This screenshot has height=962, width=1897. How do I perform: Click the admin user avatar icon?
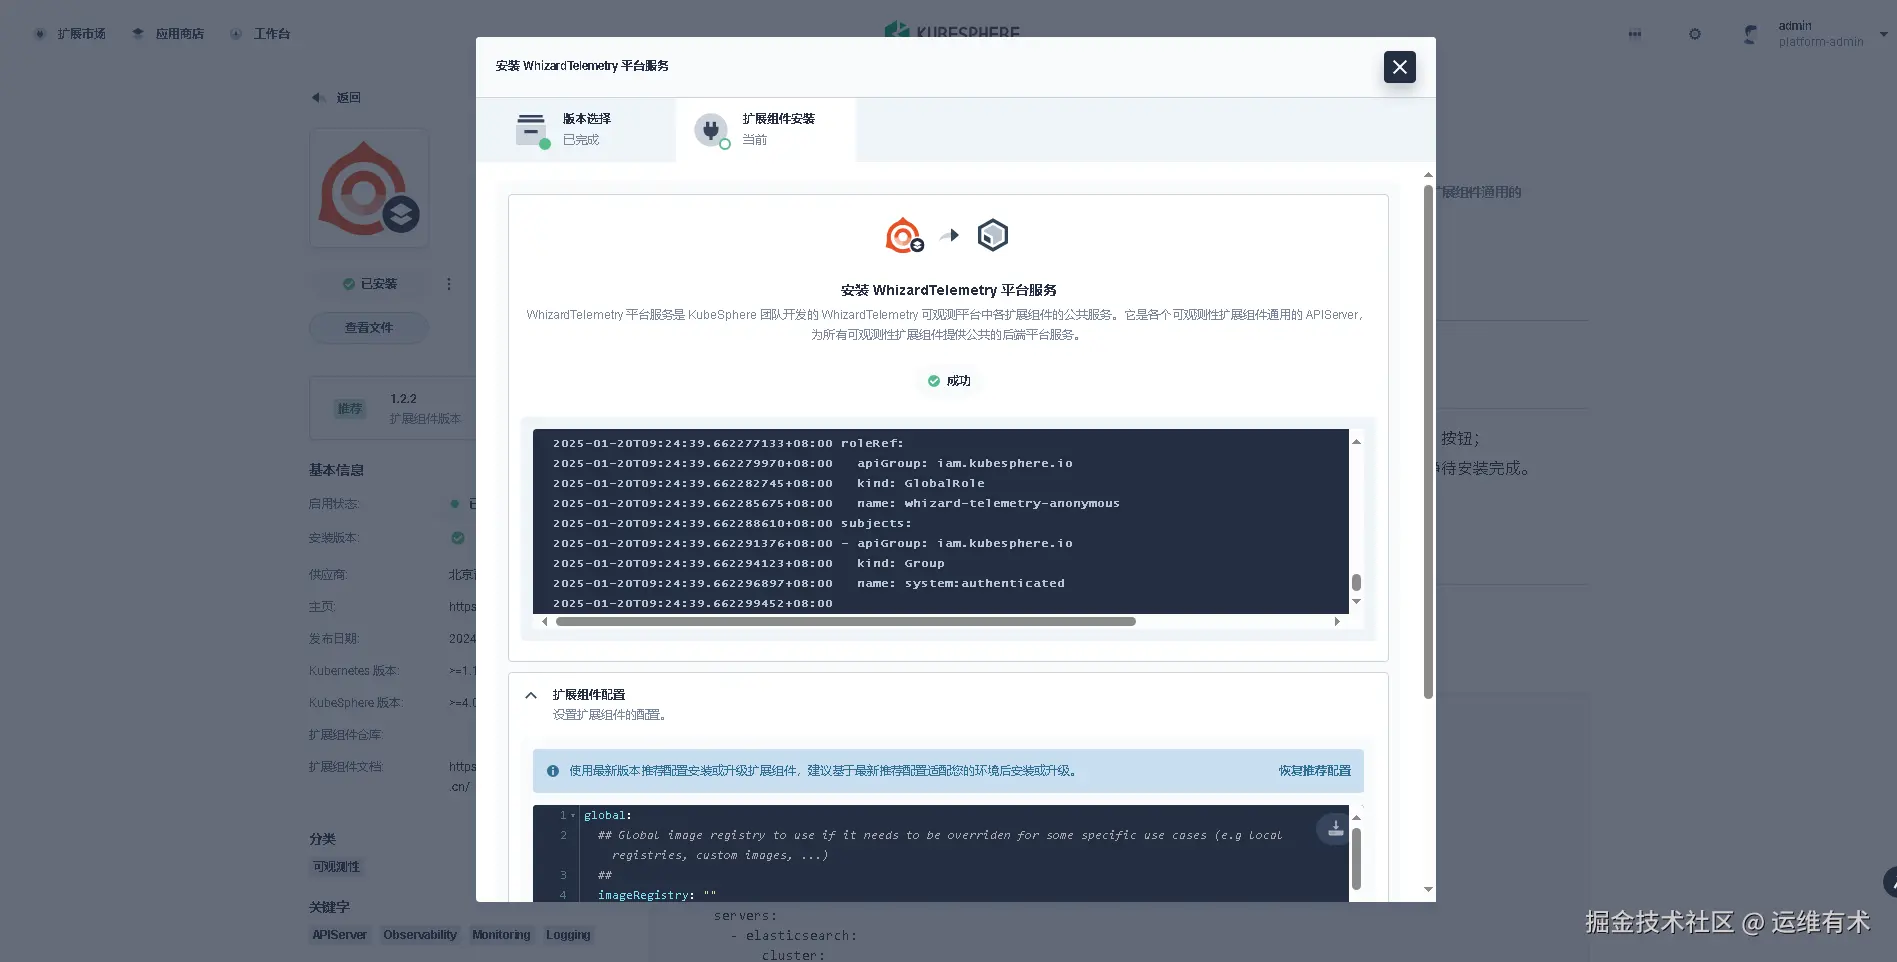pos(1750,34)
